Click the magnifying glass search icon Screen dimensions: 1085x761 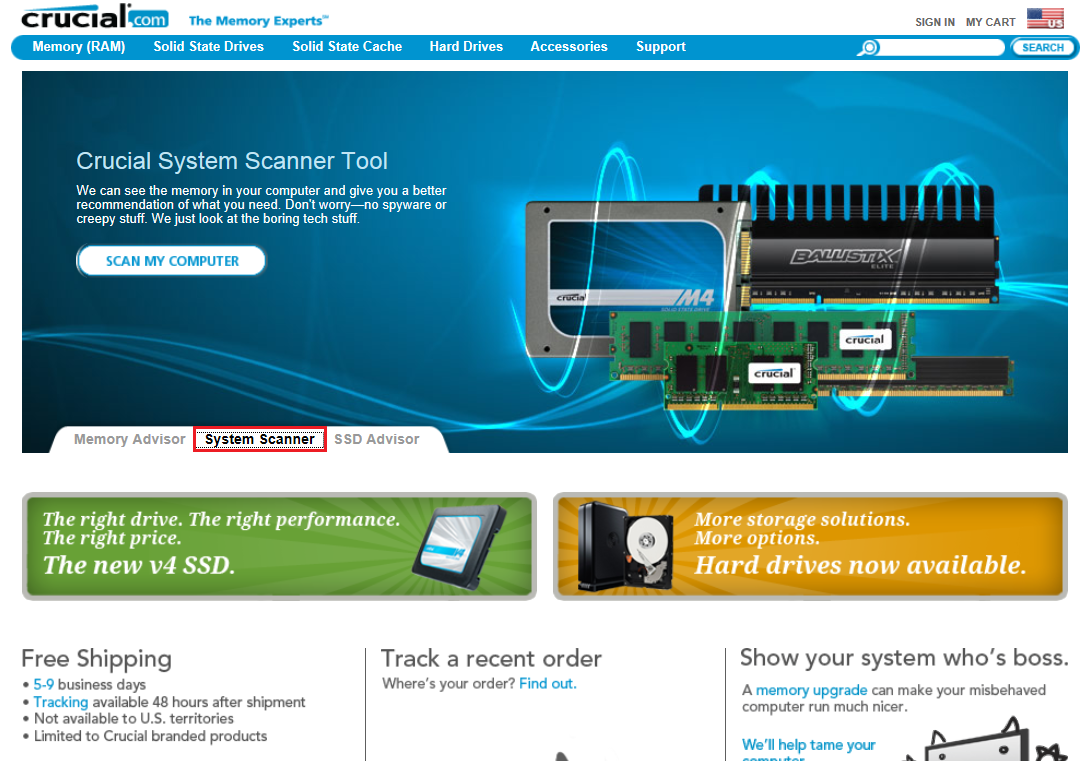869,47
